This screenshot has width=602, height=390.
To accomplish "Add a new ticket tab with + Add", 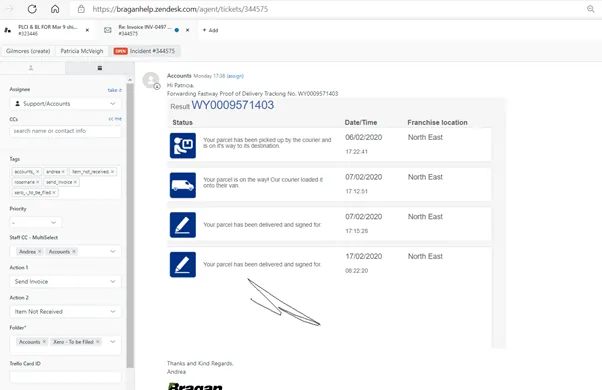I will tap(210, 30).
